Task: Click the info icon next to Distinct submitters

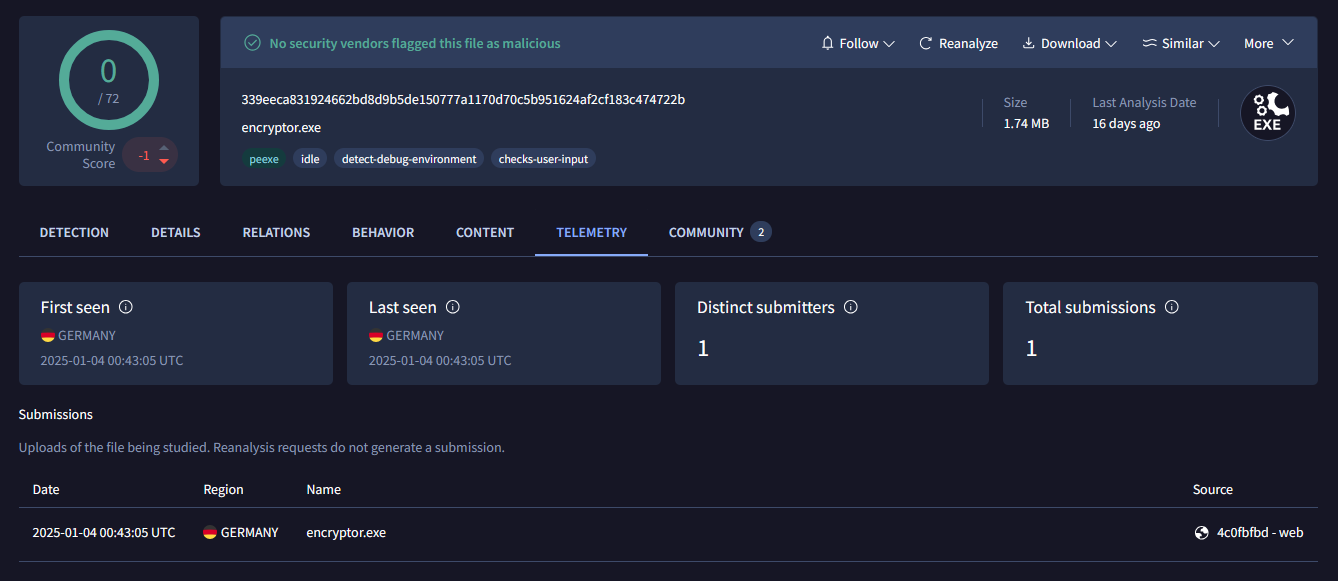Action: [851, 307]
